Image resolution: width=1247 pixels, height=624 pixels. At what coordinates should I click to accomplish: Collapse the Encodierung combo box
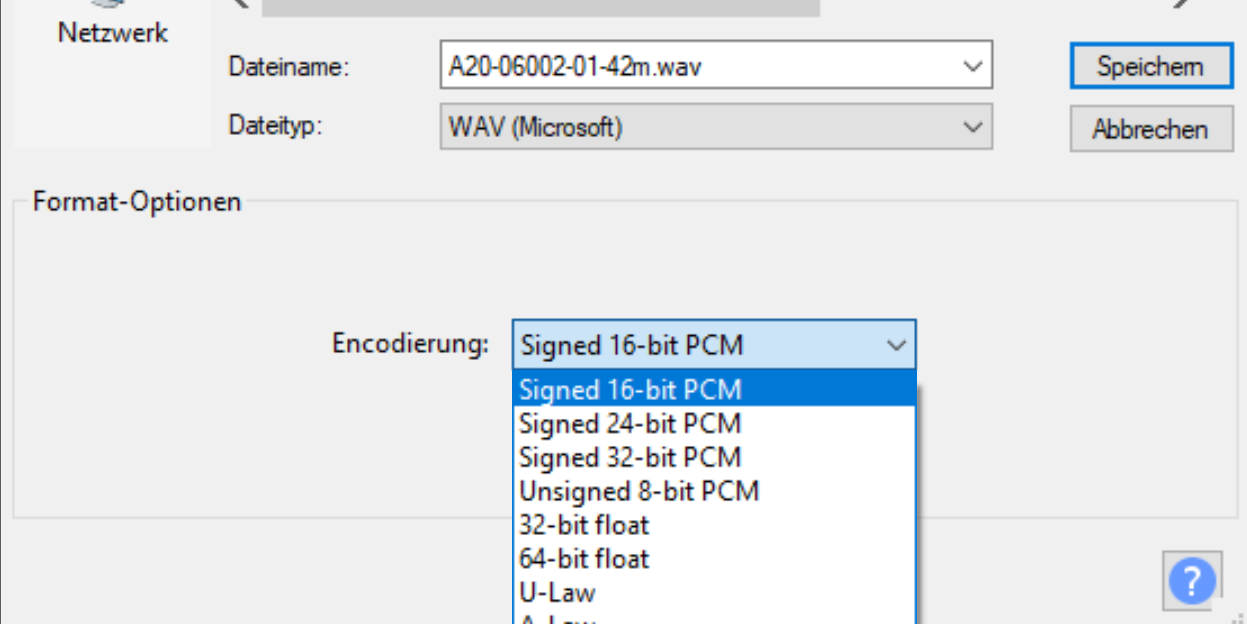(x=895, y=346)
